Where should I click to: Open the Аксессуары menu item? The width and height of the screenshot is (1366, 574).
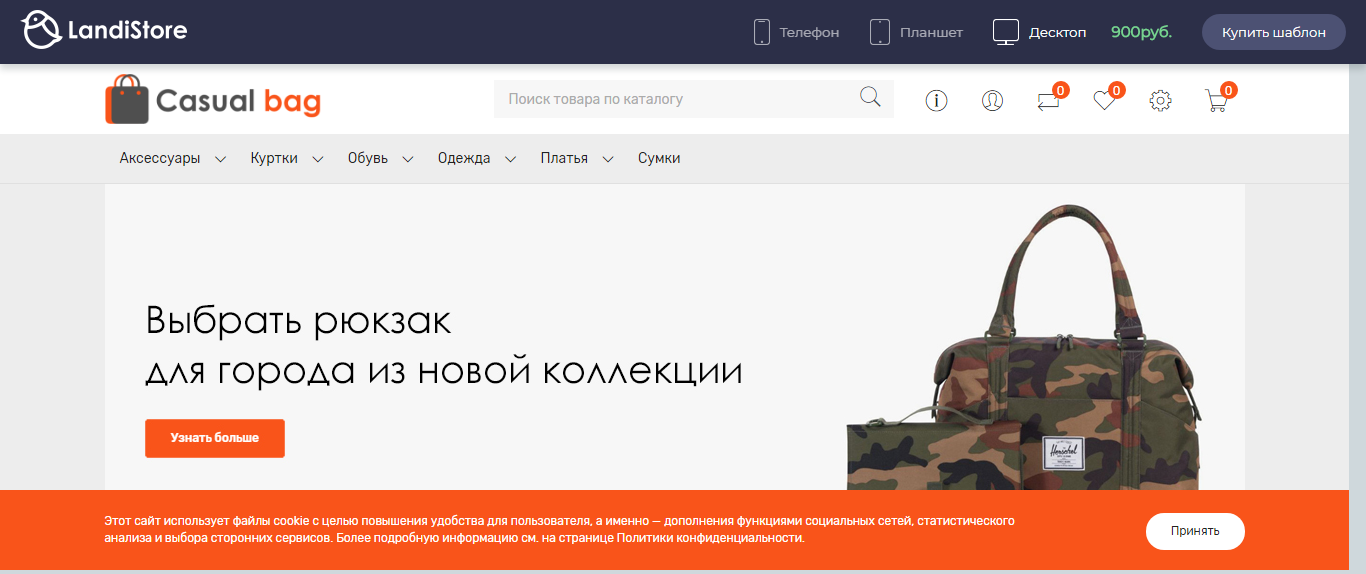tap(160, 158)
